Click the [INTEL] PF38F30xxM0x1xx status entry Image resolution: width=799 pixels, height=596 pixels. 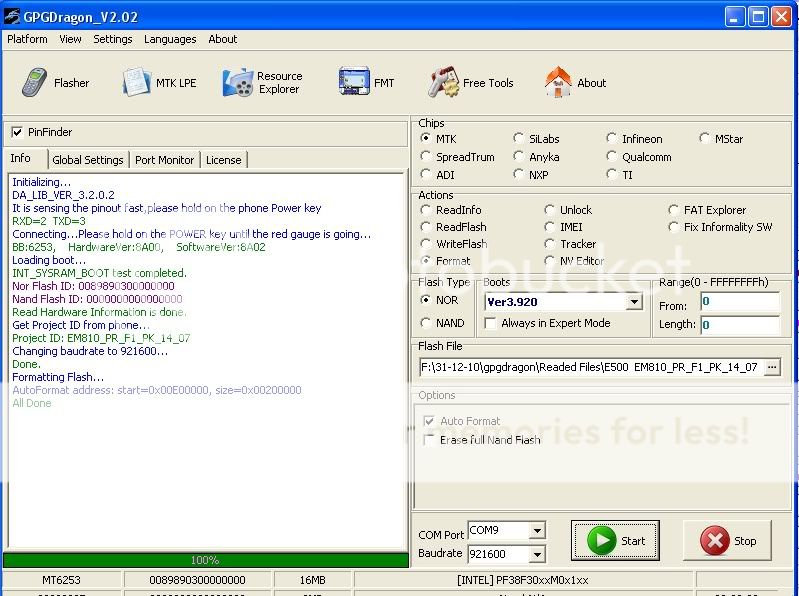point(523,580)
